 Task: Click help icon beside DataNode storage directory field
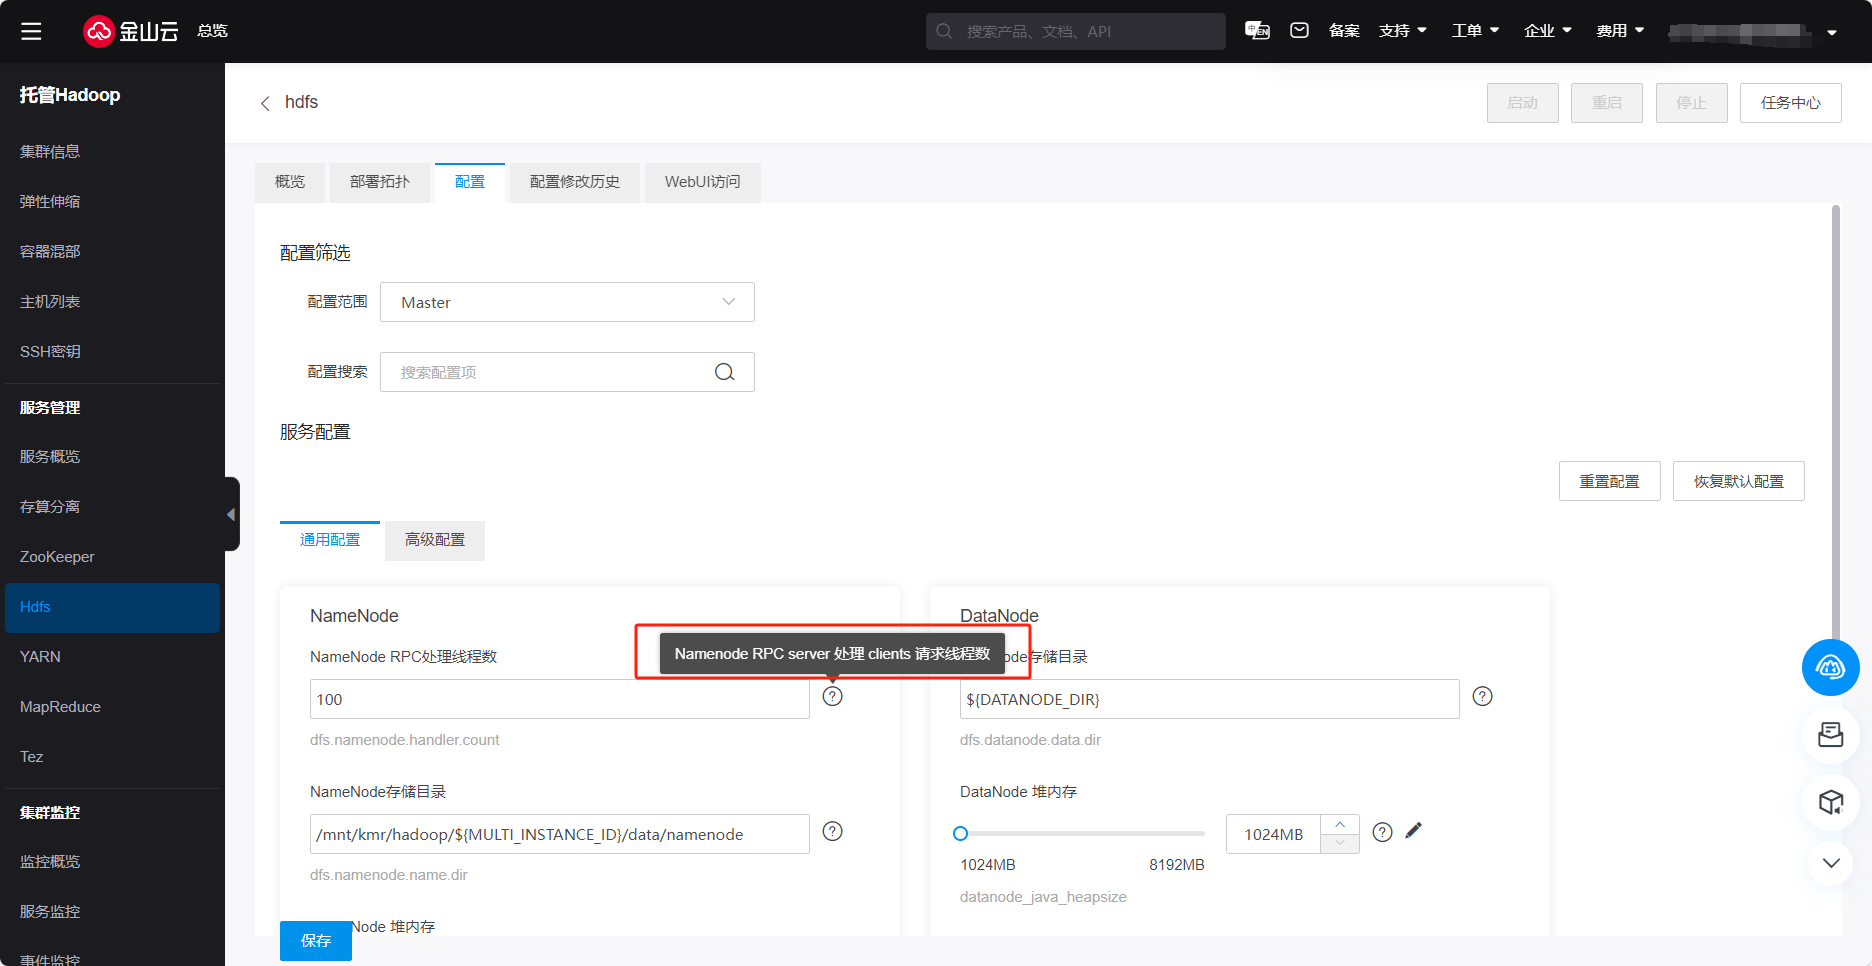point(1482,697)
